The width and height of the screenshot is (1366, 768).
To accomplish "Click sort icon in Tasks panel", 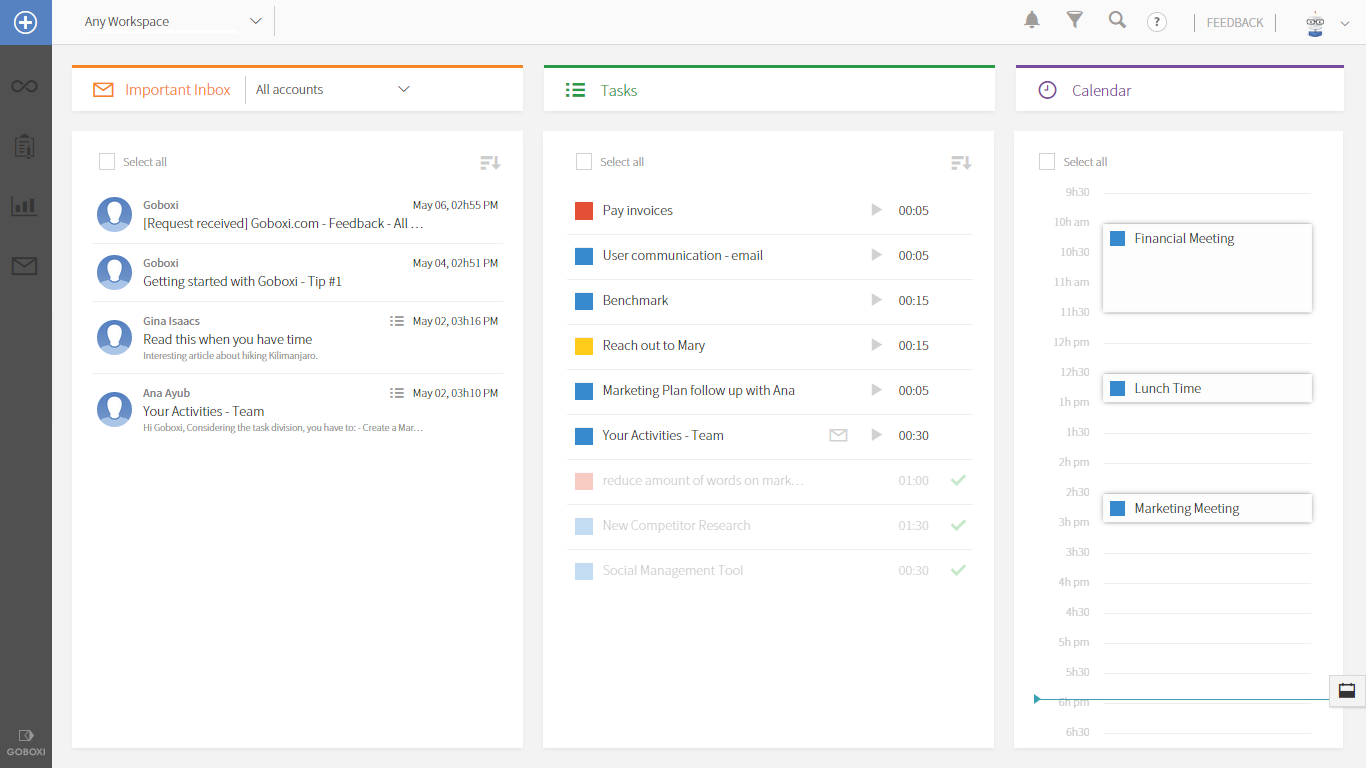I will (x=960, y=162).
